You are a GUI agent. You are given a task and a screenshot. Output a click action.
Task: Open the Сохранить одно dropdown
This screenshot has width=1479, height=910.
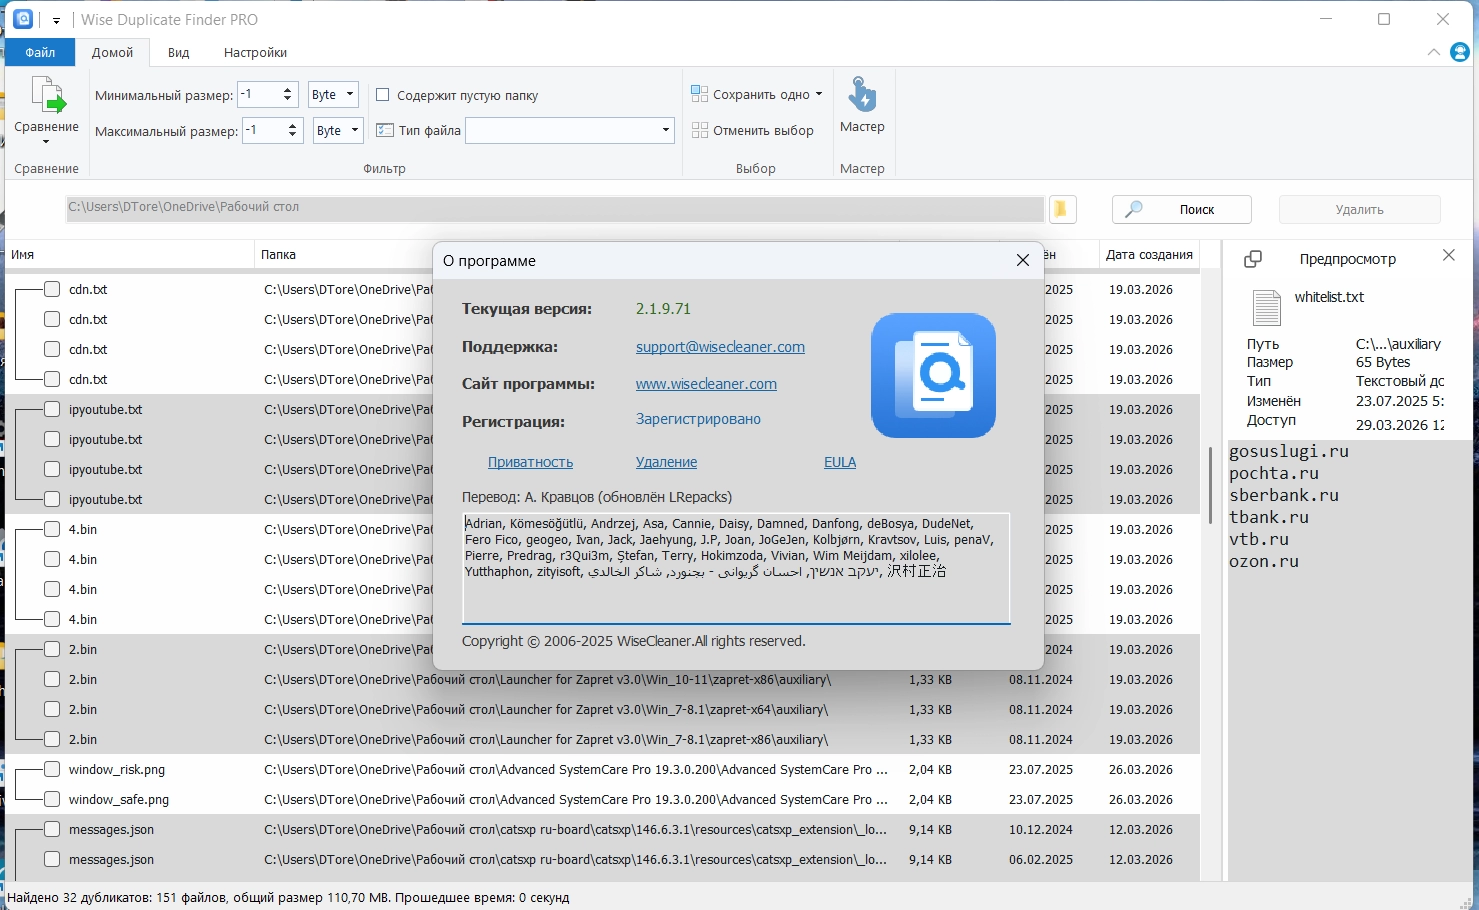coord(818,94)
